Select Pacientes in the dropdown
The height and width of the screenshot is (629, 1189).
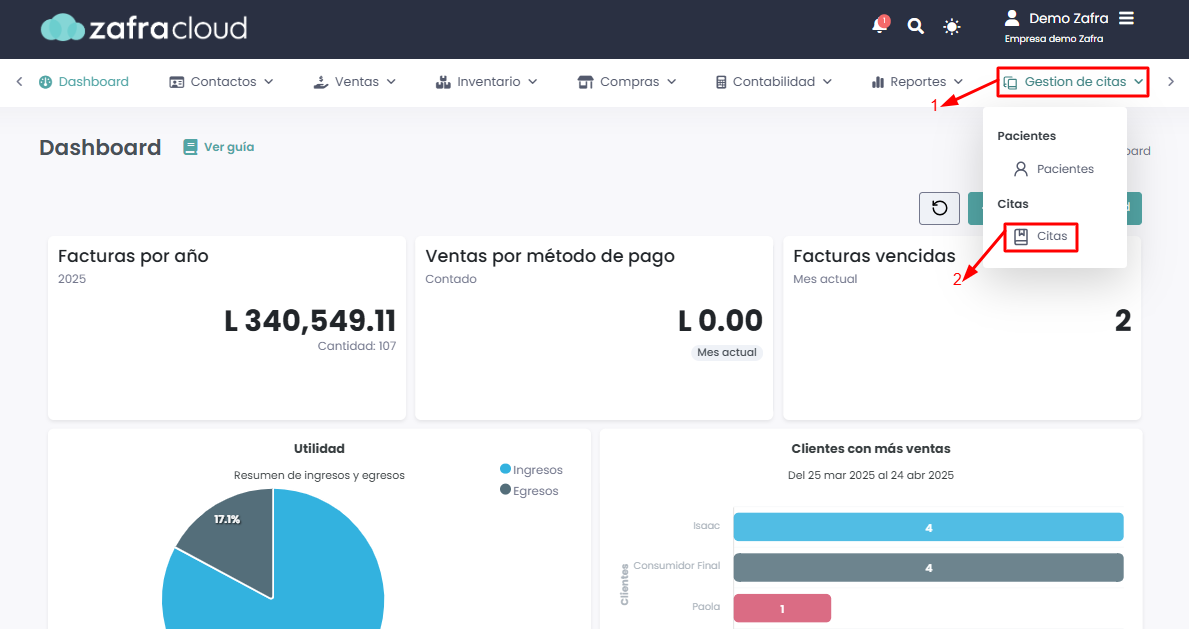point(1054,169)
